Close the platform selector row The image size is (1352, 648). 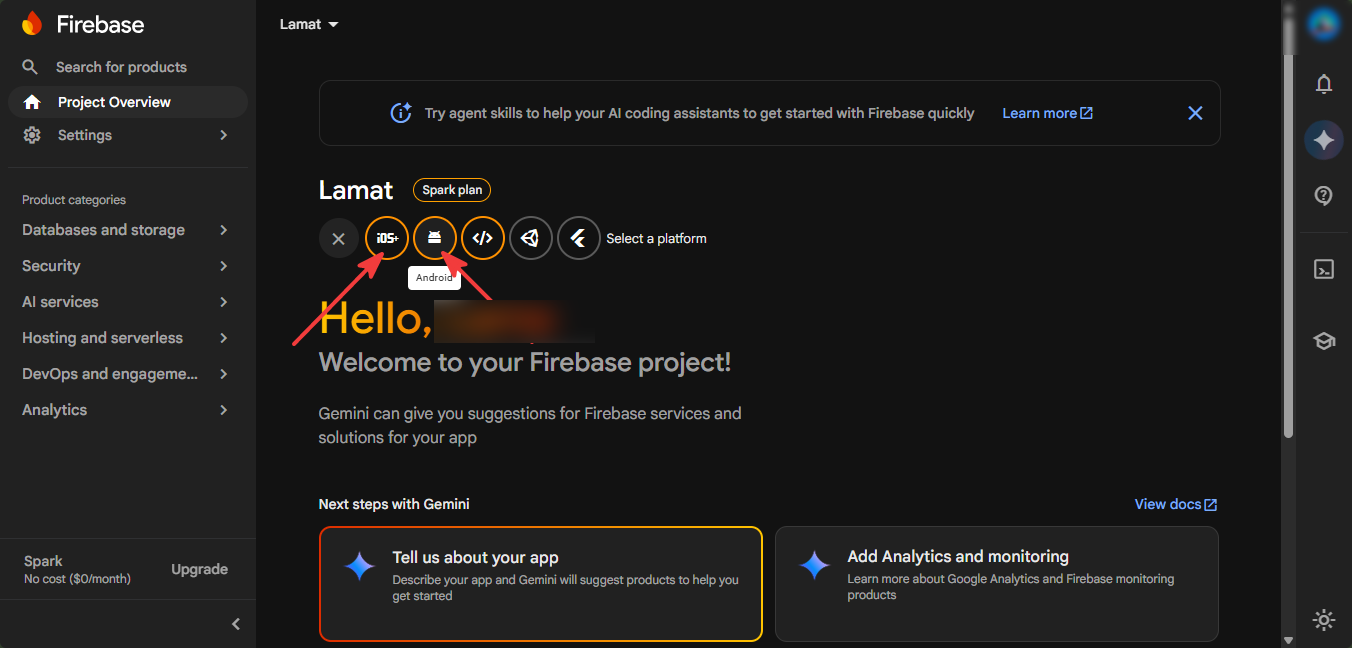coord(339,239)
